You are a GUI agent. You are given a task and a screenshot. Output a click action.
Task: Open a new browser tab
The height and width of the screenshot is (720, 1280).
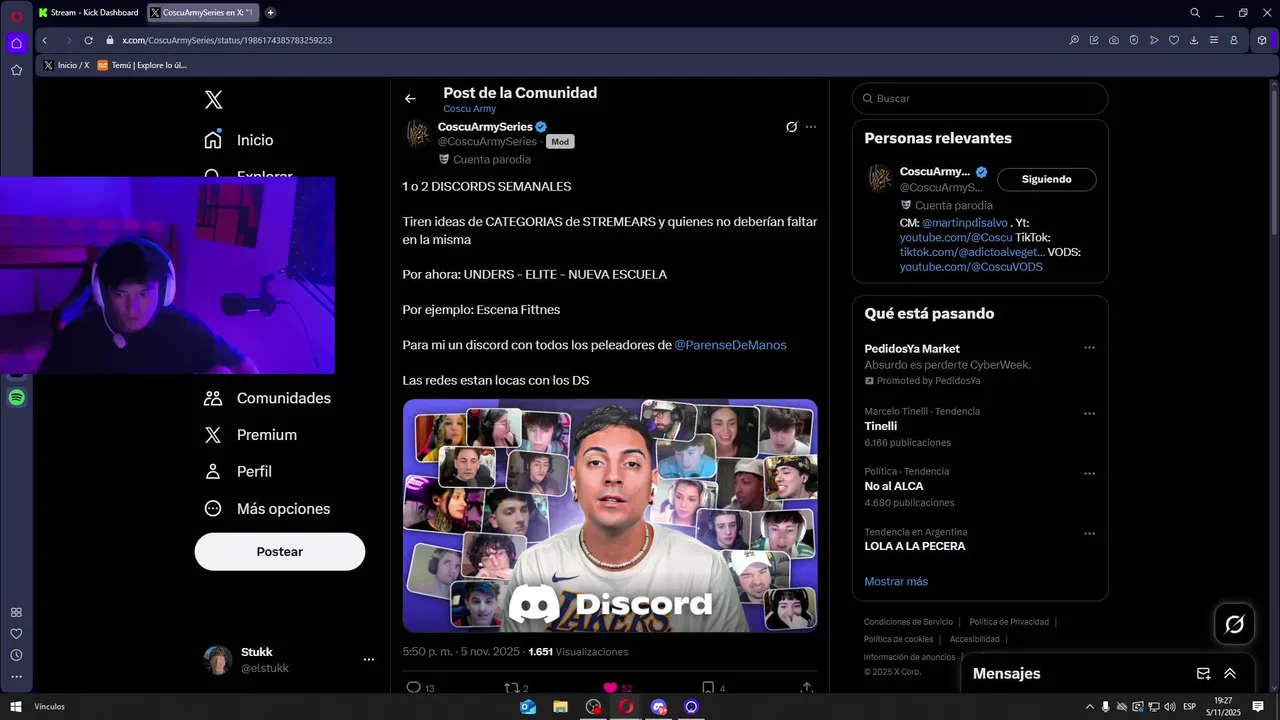tap(270, 13)
